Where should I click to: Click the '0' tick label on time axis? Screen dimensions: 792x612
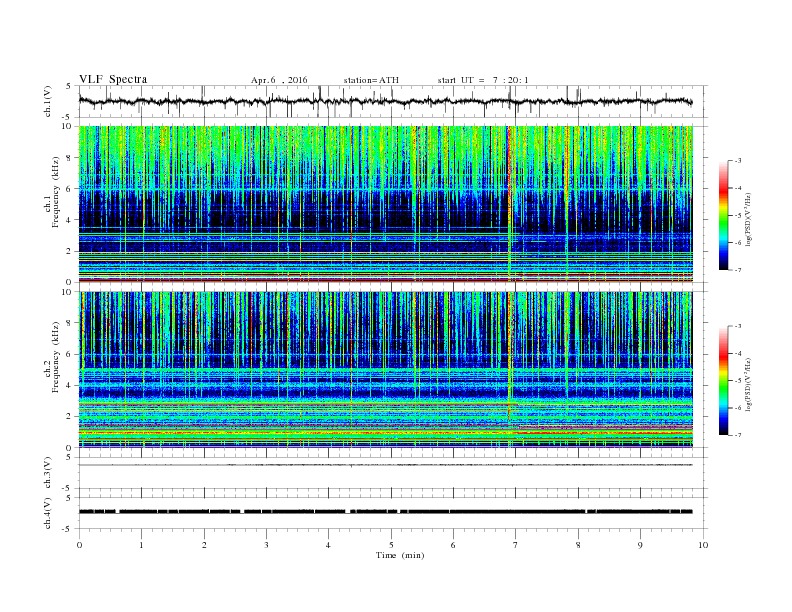point(79,545)
